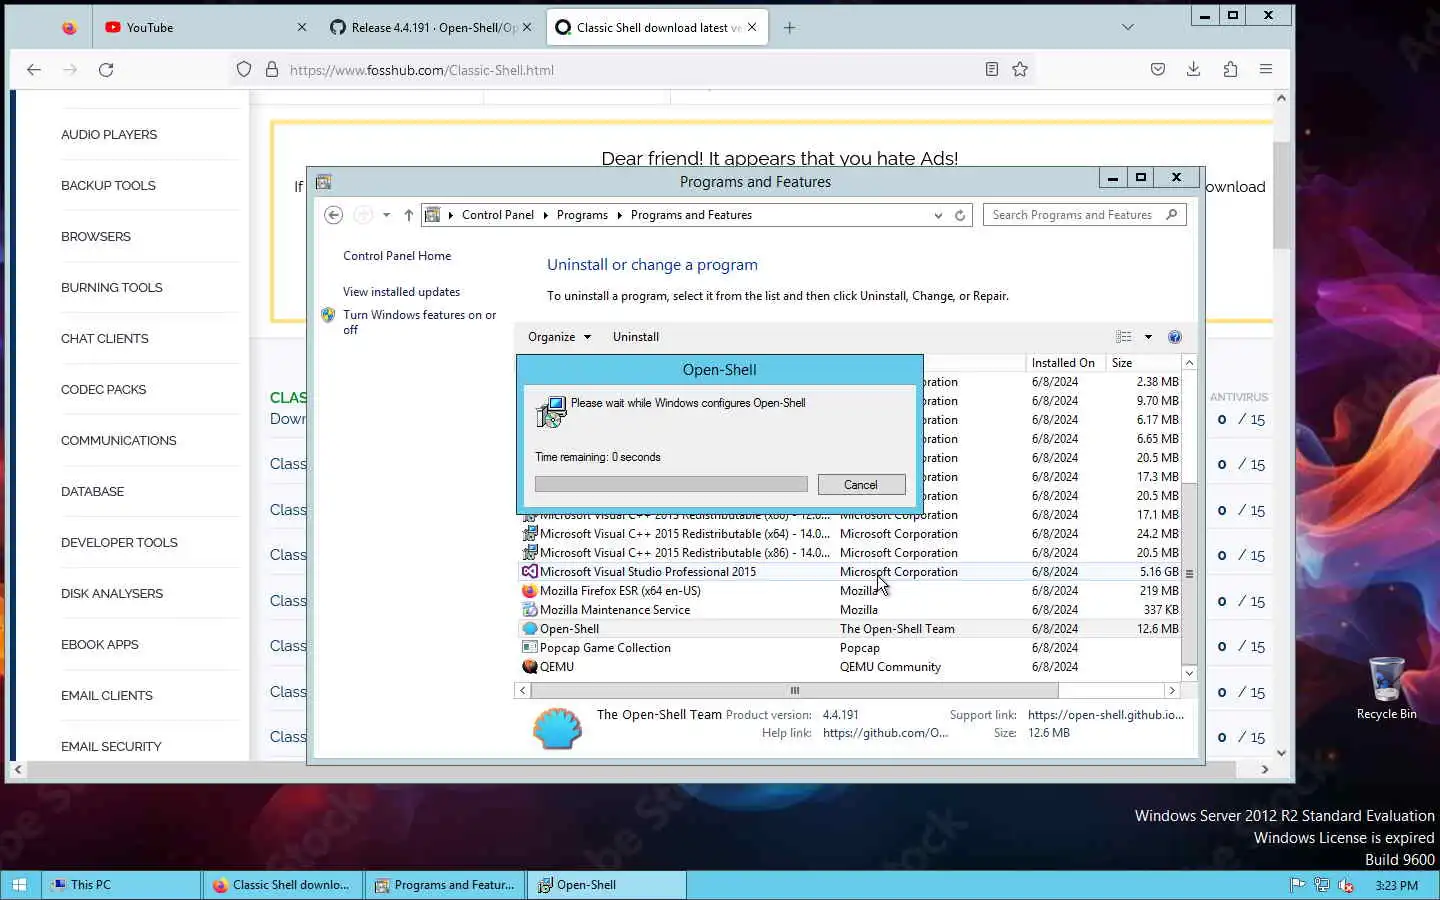Image resolution: width=1440 pixels, height=900 pixels.
Task: Open Firefox downloads arrow icon
Action: point(1193,70)
